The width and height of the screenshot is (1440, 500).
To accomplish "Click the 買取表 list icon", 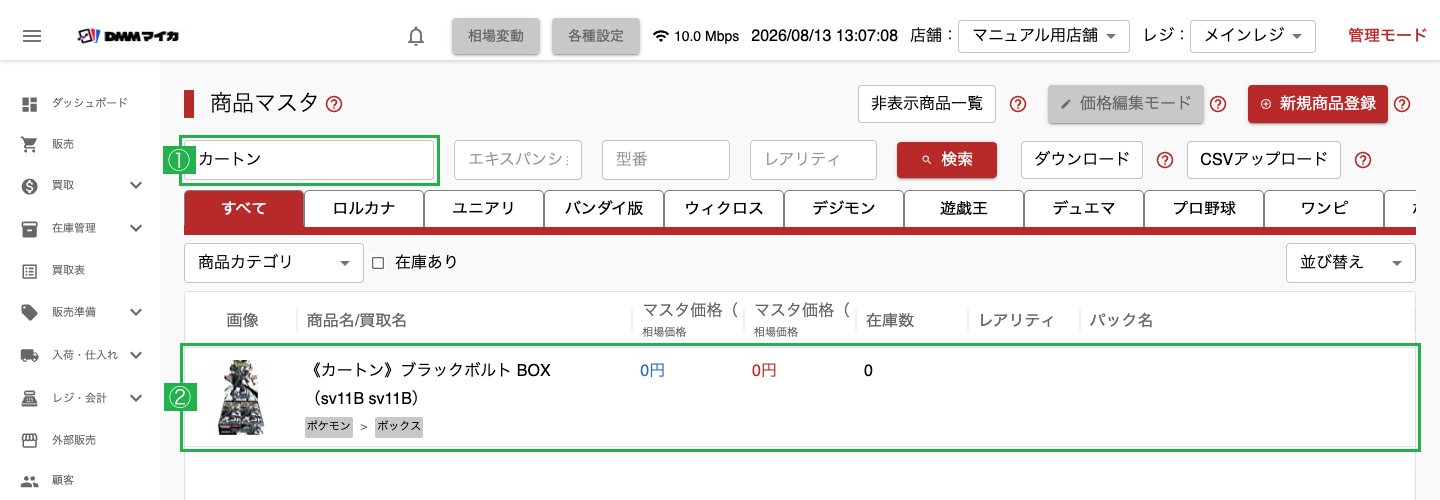I will pos(30,270).
